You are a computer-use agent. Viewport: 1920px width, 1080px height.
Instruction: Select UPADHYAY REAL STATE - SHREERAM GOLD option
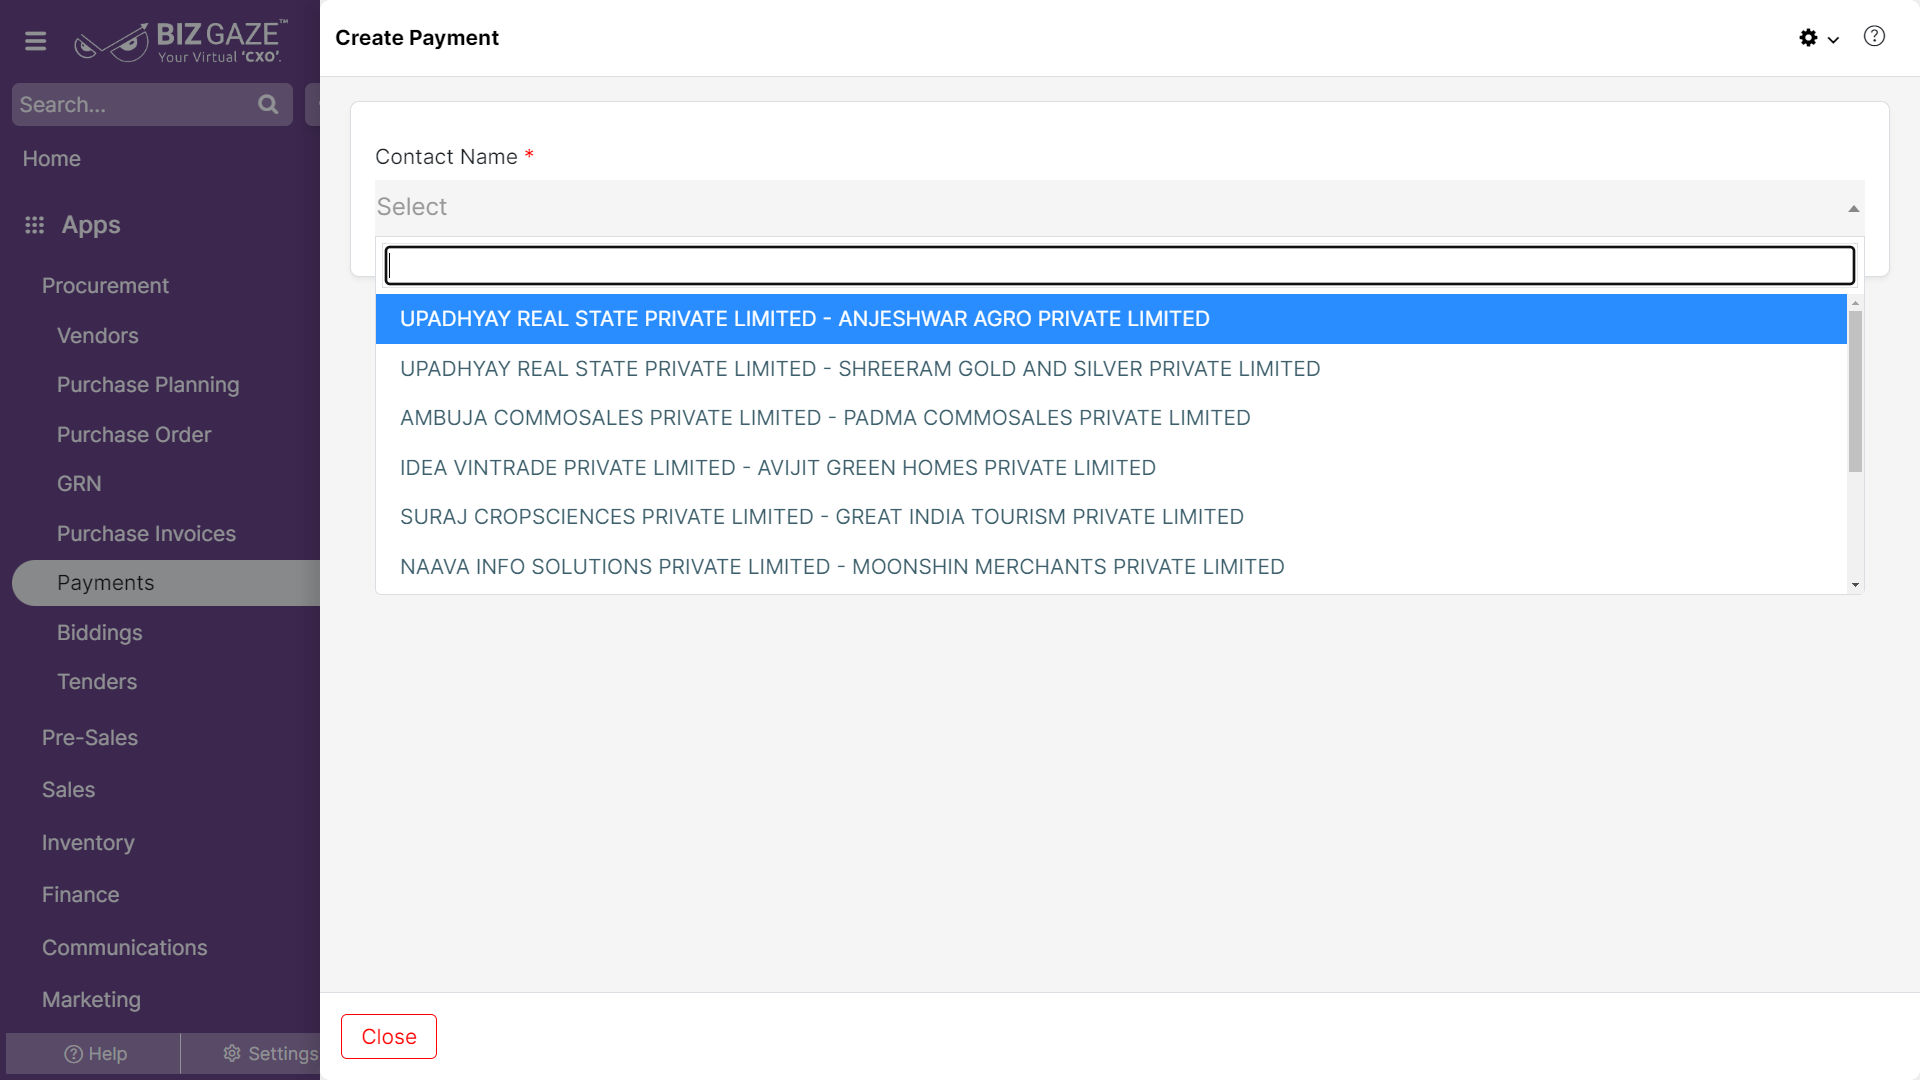tap(1111, 369)
